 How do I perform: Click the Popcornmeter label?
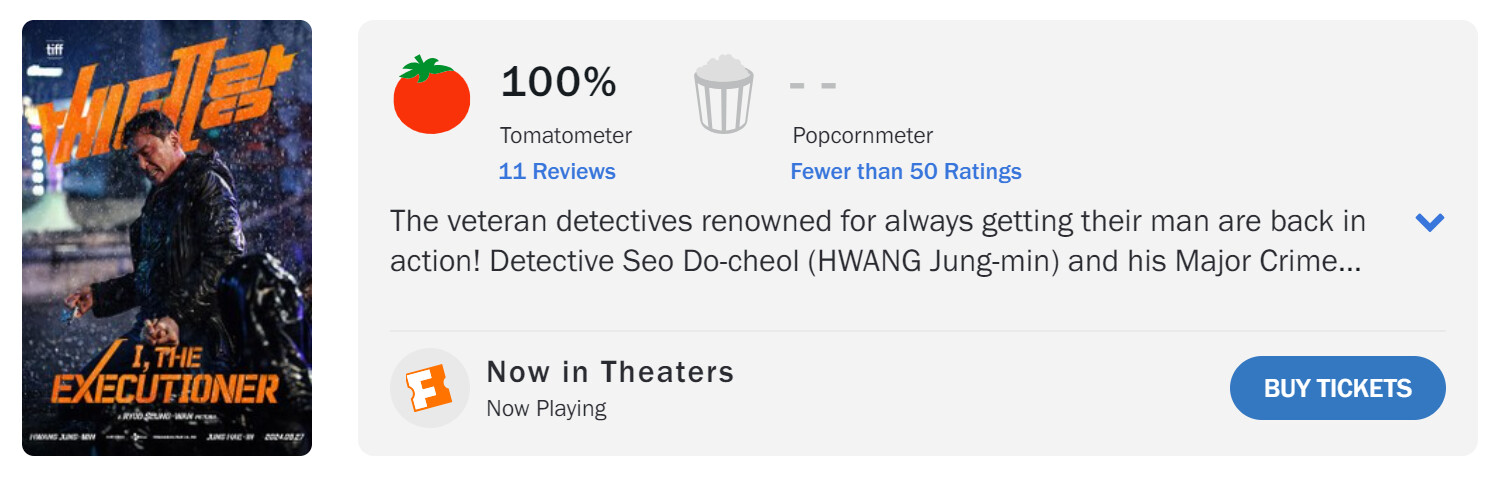pyautogui.click(x=862, y=135)
